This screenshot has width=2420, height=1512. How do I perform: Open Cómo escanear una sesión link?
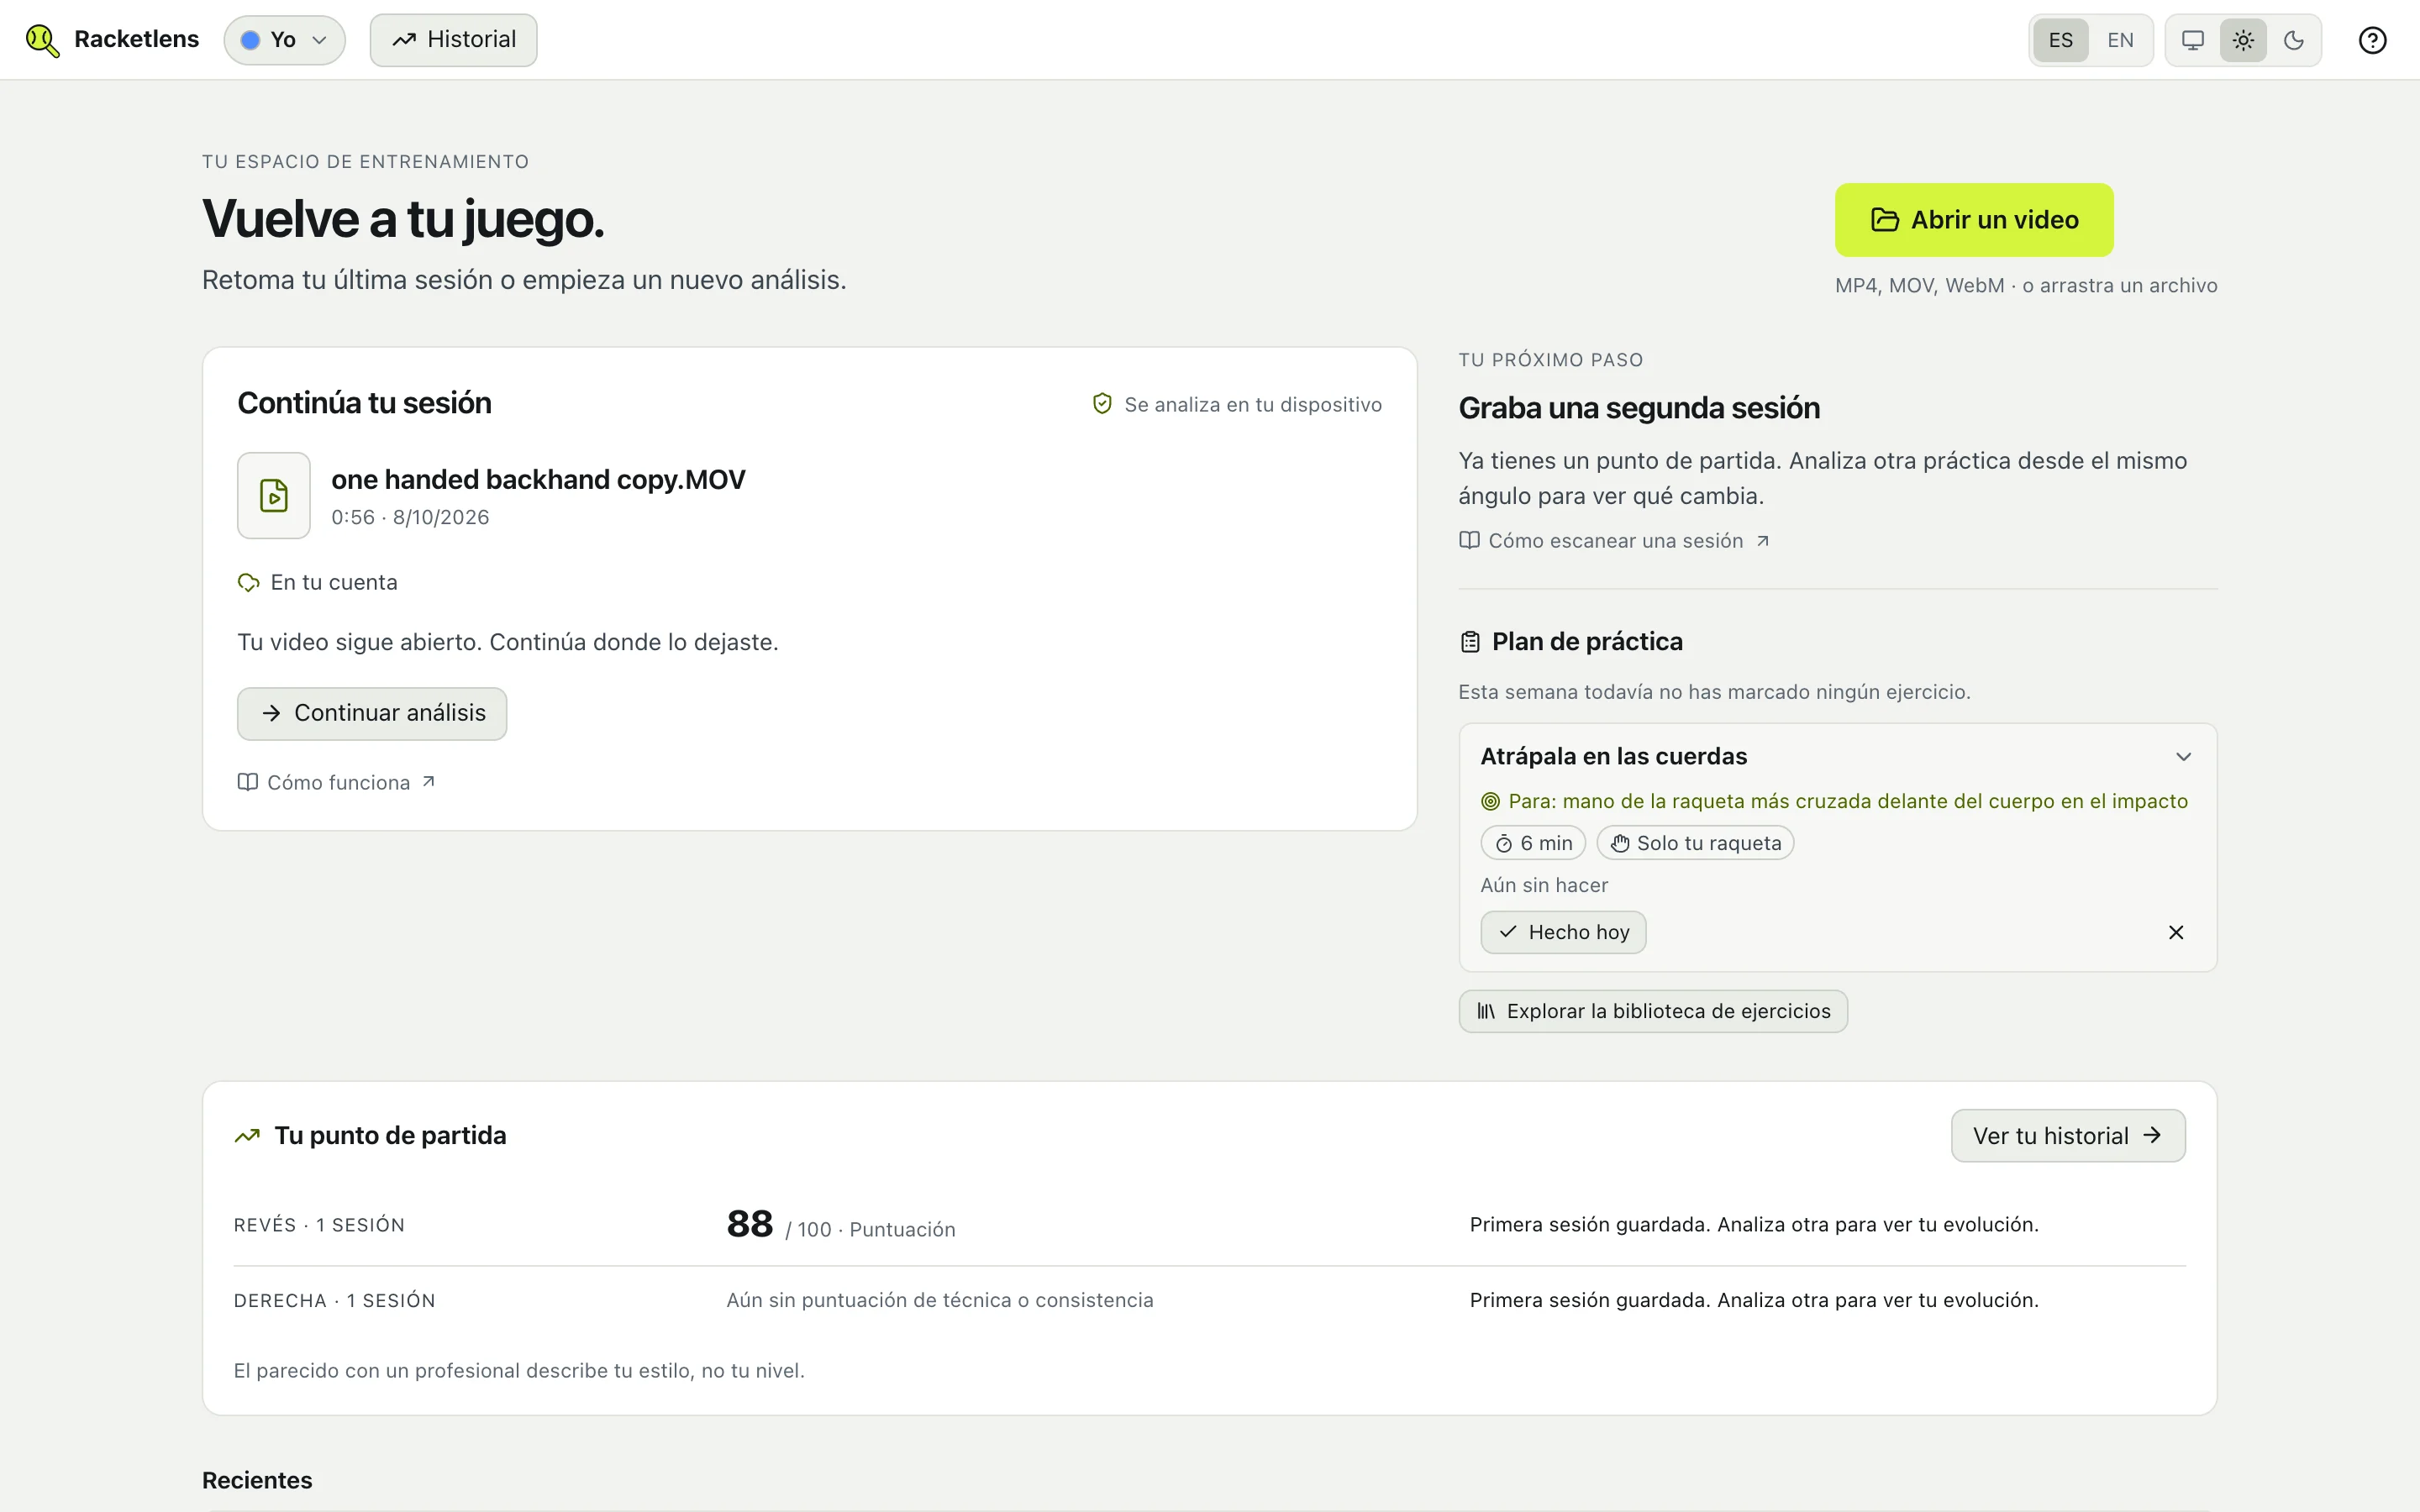coord(1614,541)
